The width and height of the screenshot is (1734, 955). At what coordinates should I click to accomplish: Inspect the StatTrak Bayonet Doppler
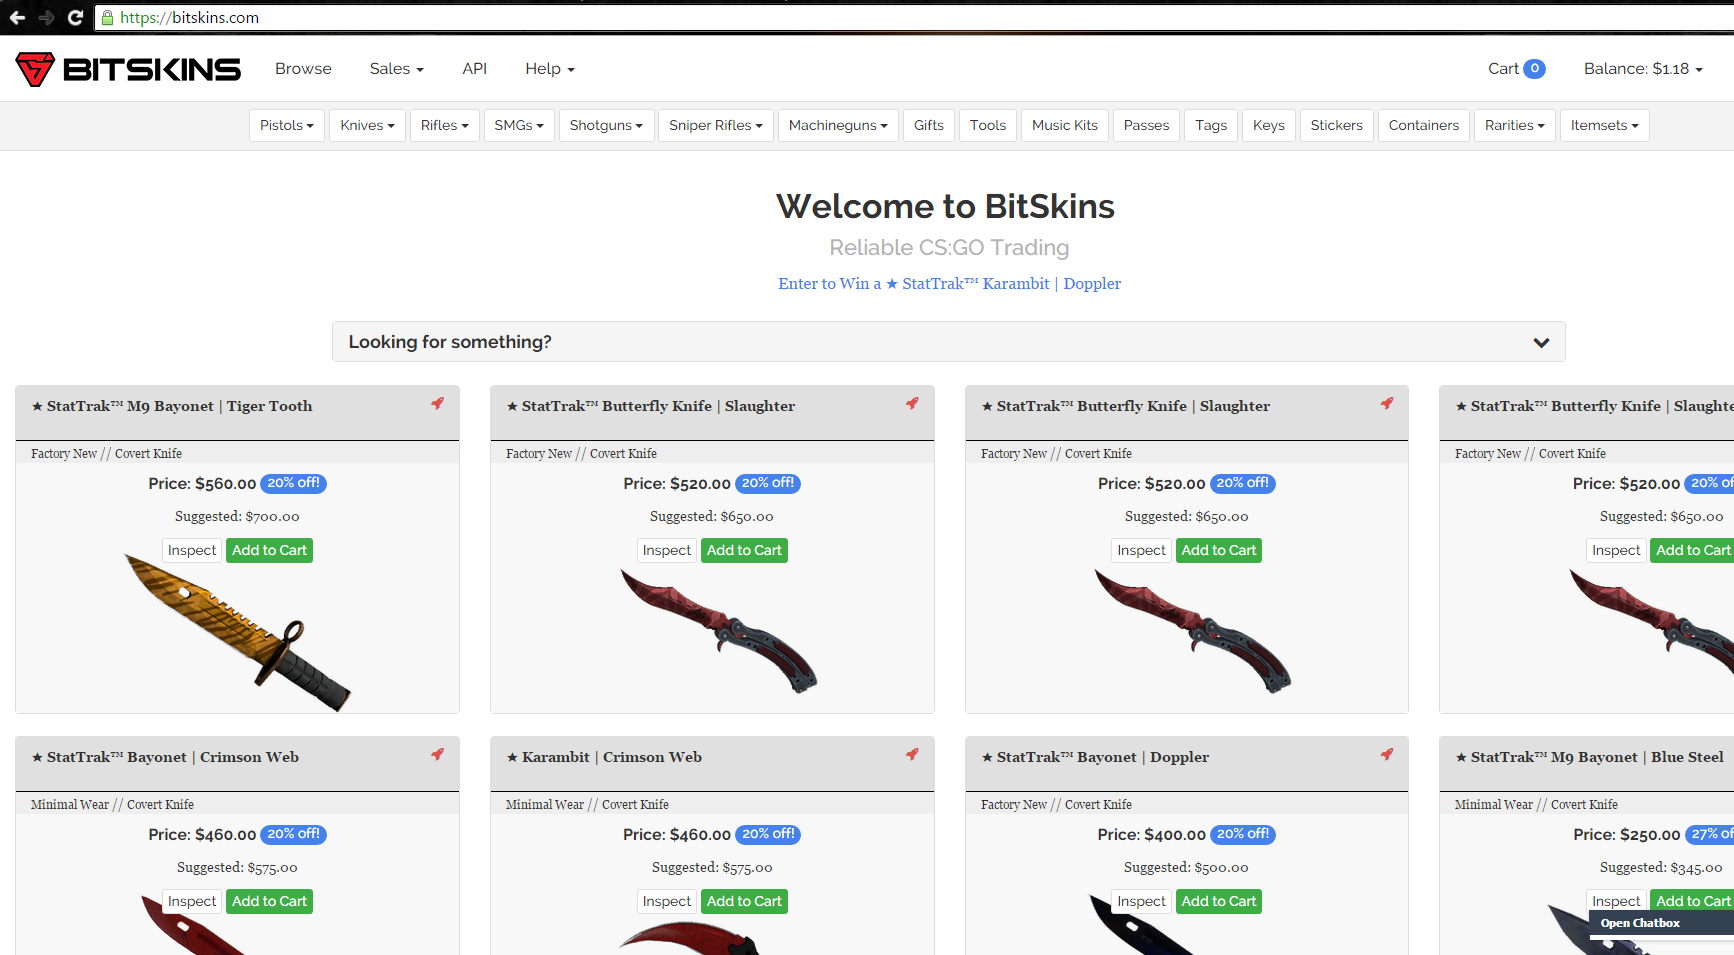tap(1141, 902)
